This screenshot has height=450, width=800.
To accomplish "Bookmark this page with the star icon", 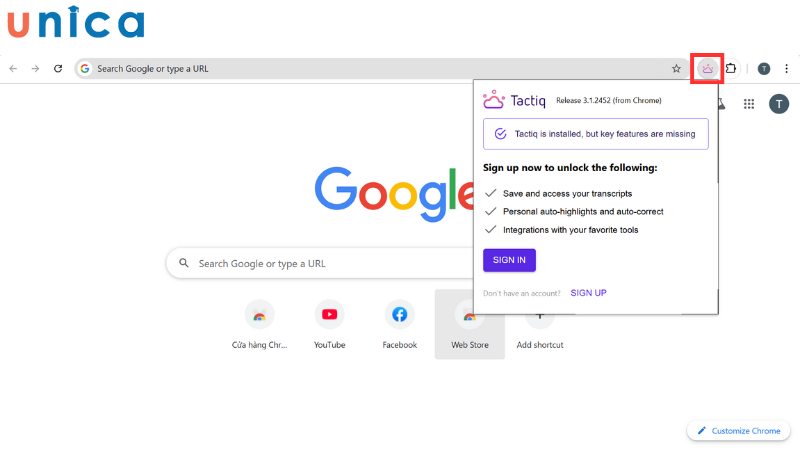I will coord(676,68).
